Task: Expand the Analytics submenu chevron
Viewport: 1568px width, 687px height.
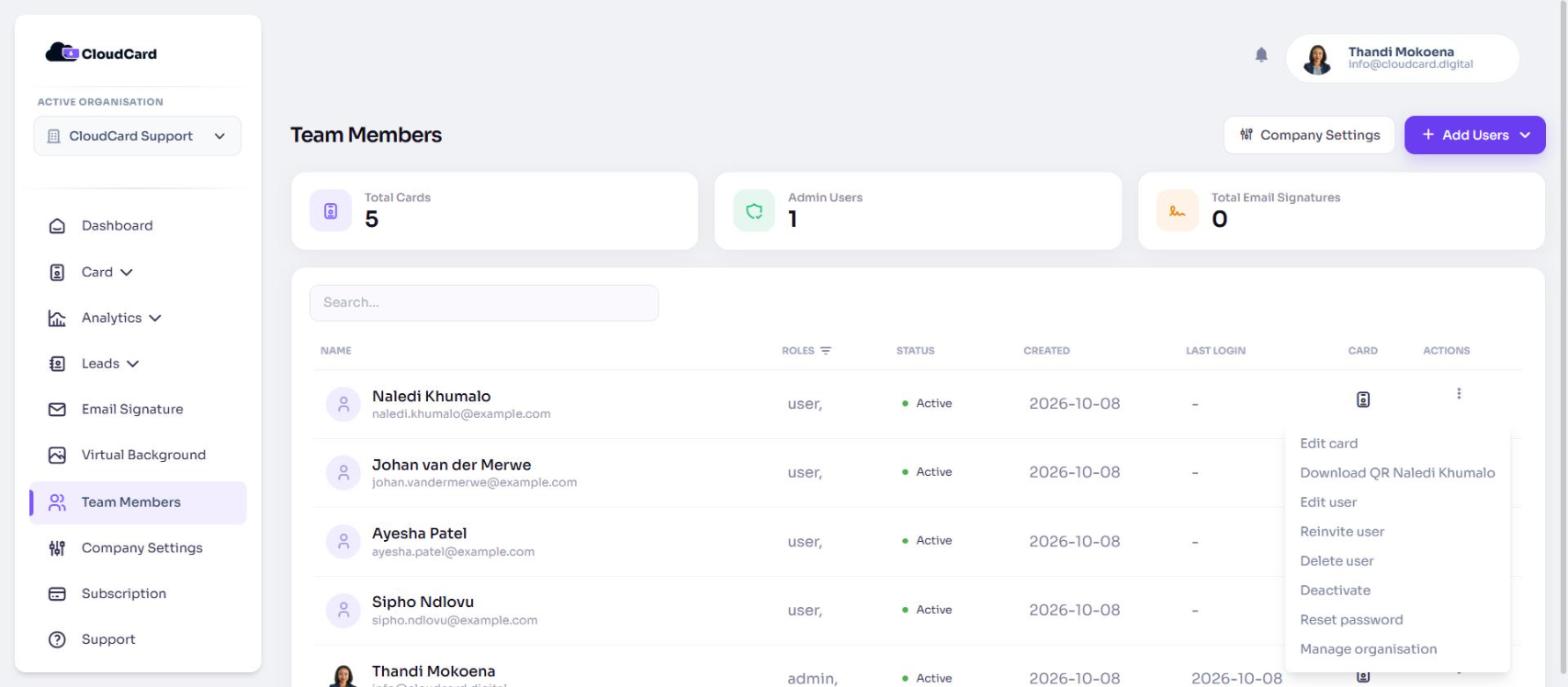Action: [155, 318]
